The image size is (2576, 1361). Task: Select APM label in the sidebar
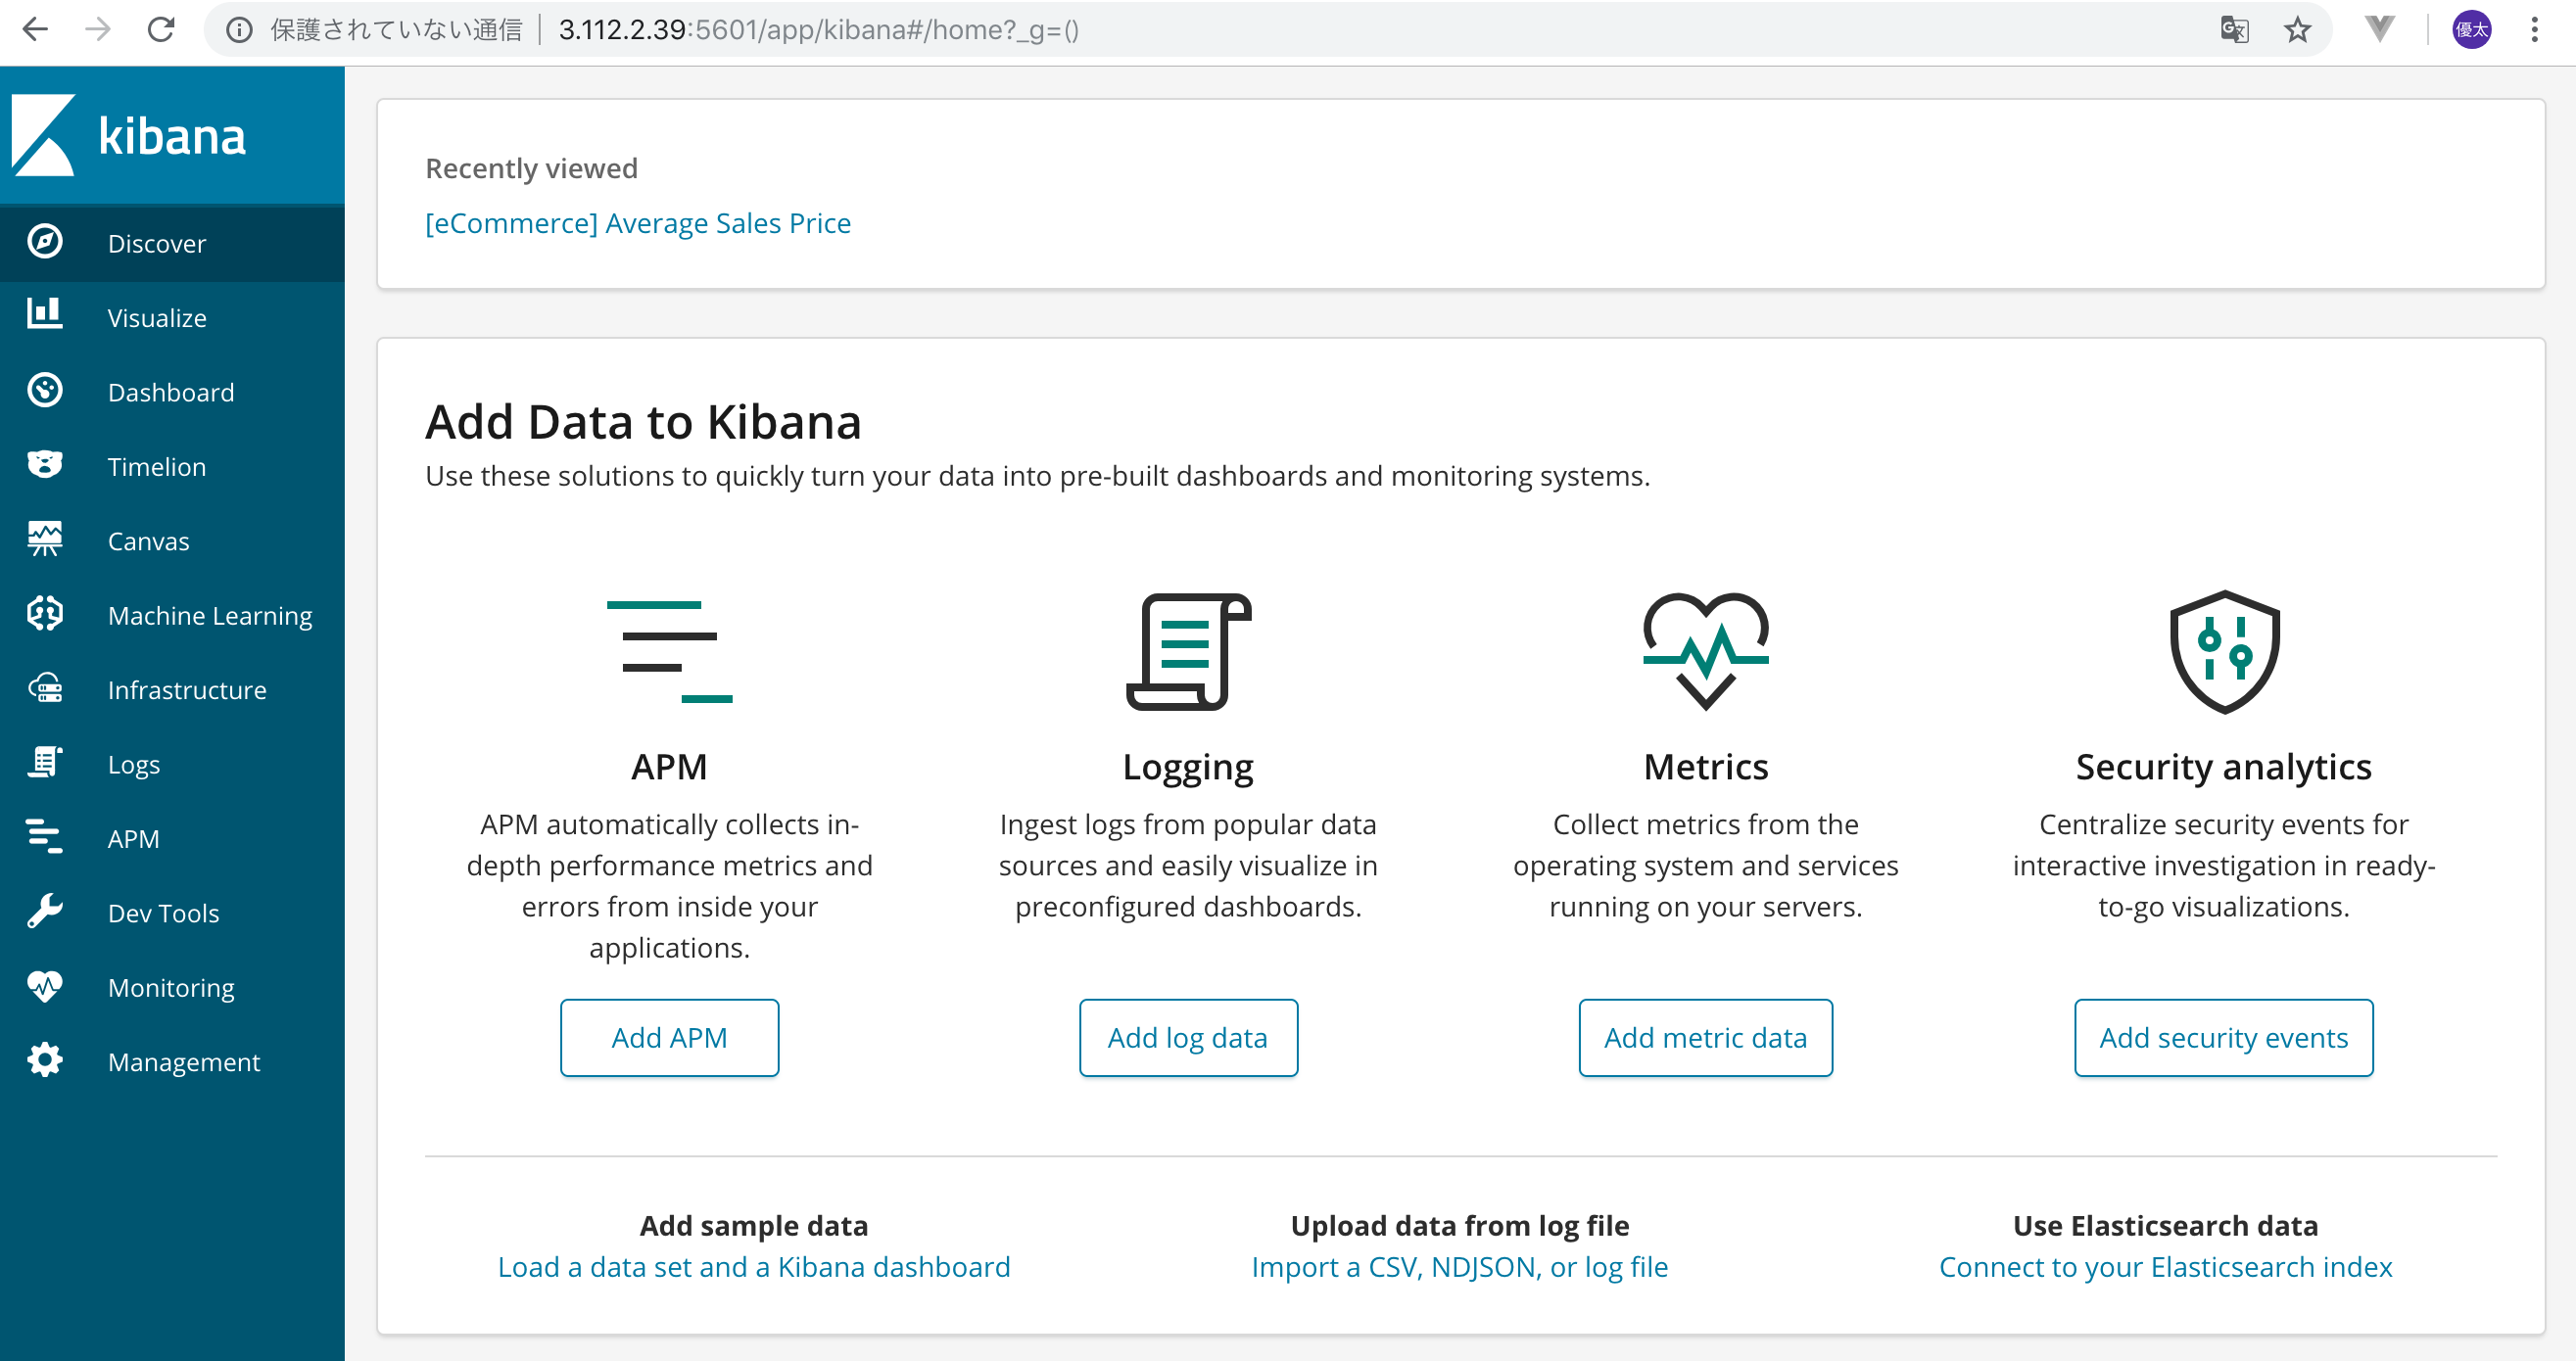[x=134, y=838]
